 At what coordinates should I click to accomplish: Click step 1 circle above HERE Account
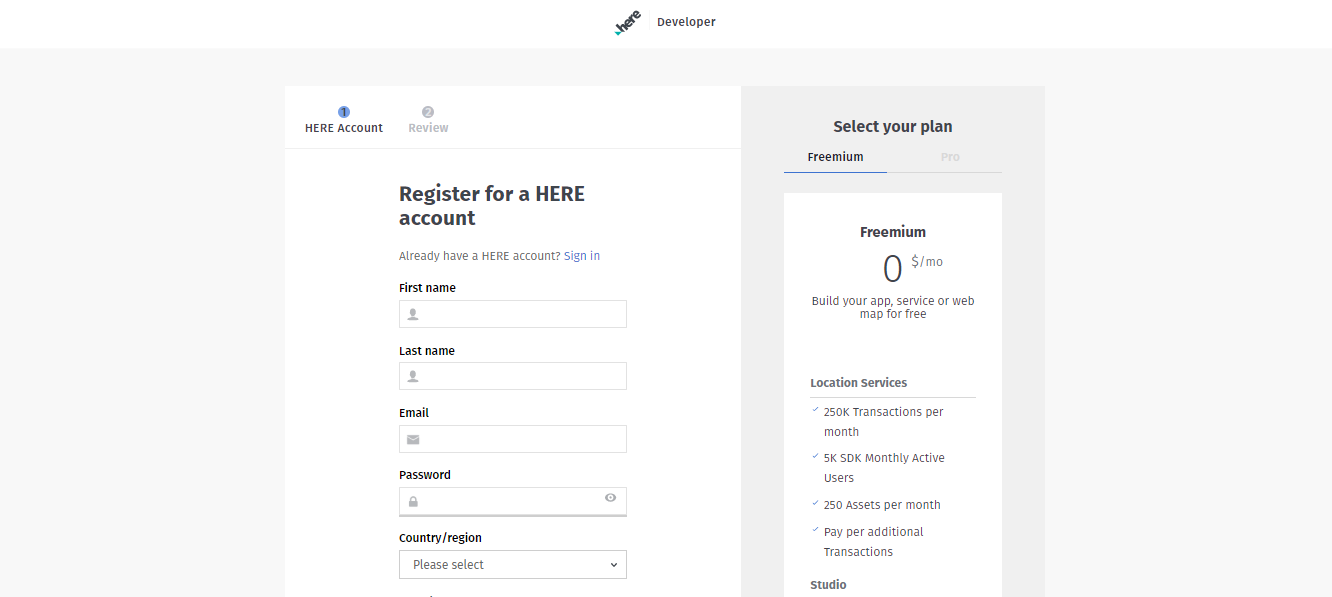(x=344, y=112)
